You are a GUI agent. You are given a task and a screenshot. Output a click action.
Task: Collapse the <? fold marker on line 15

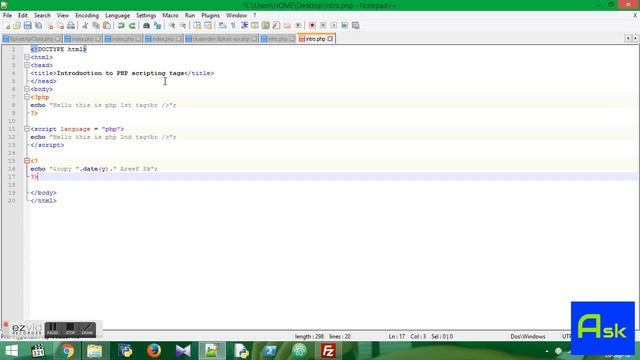[27, 161]
